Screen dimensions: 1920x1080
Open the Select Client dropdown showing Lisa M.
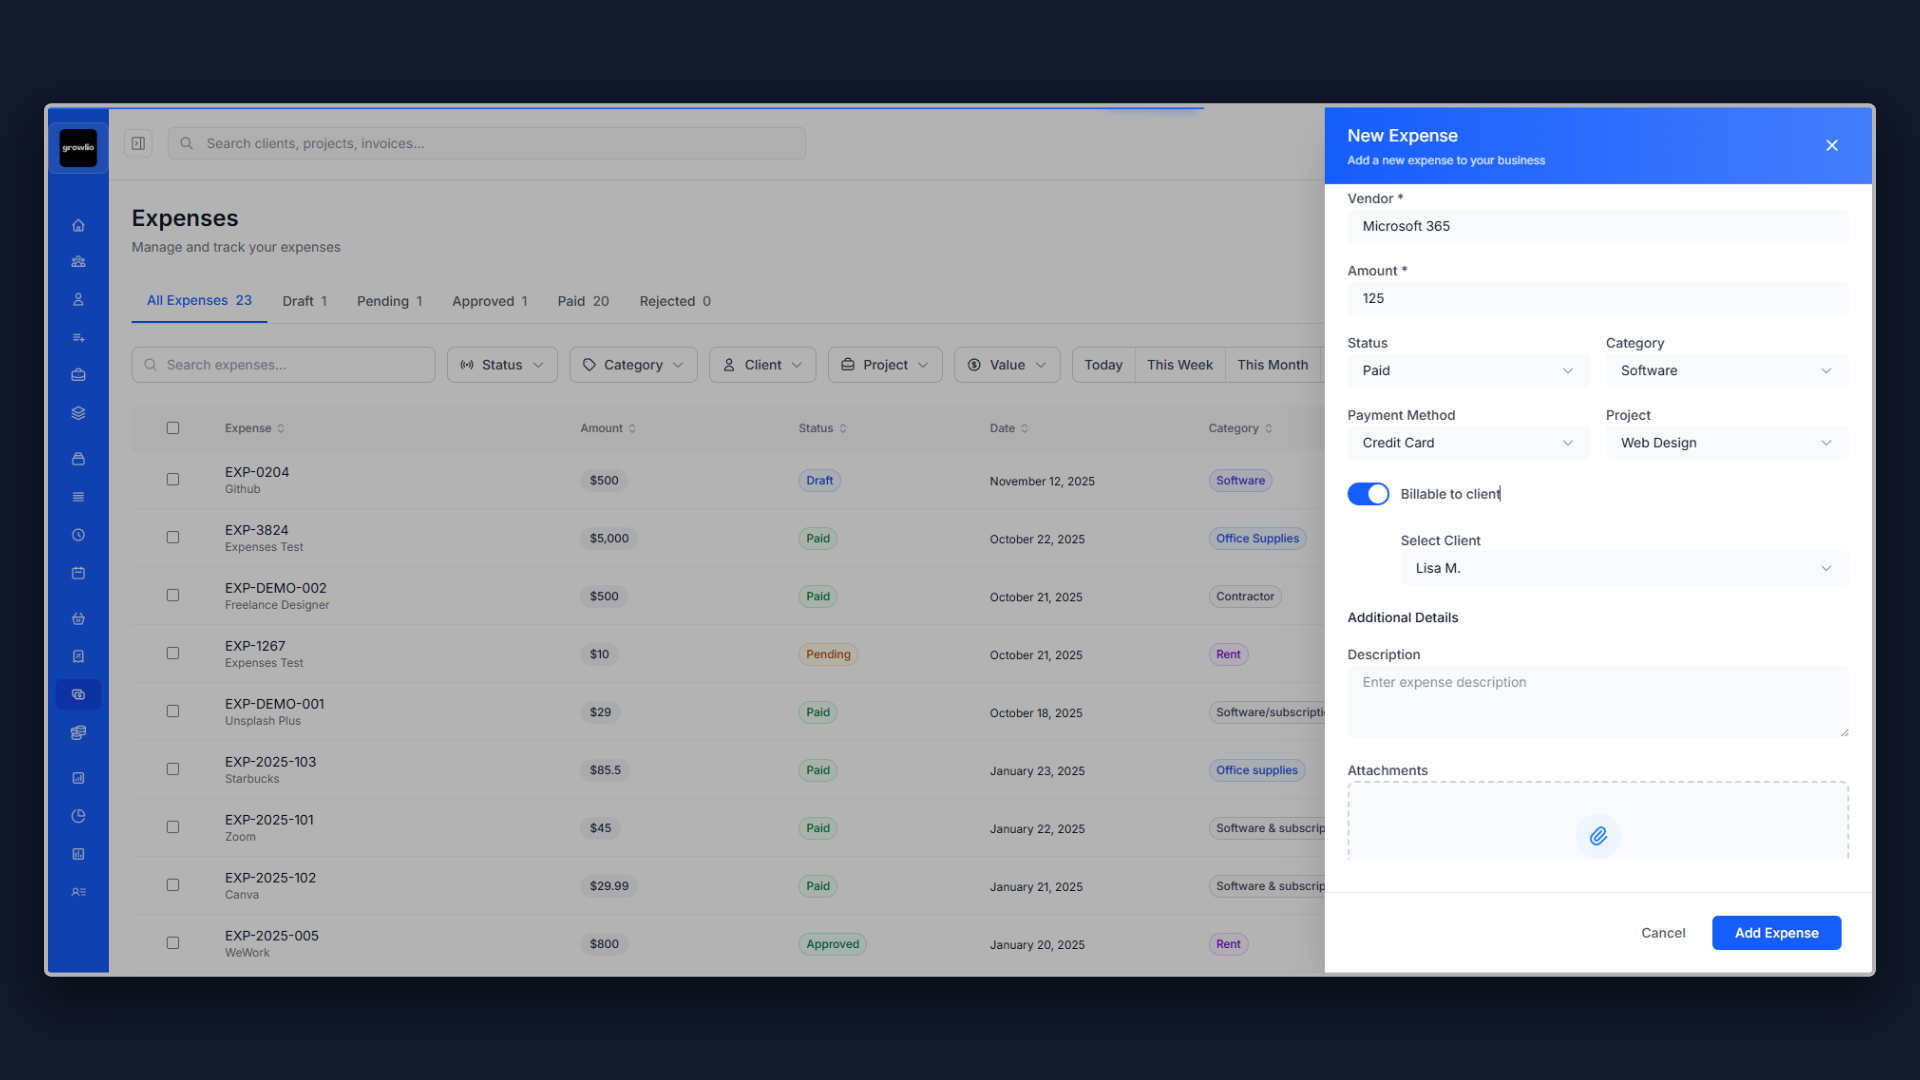coord(1623,568)
